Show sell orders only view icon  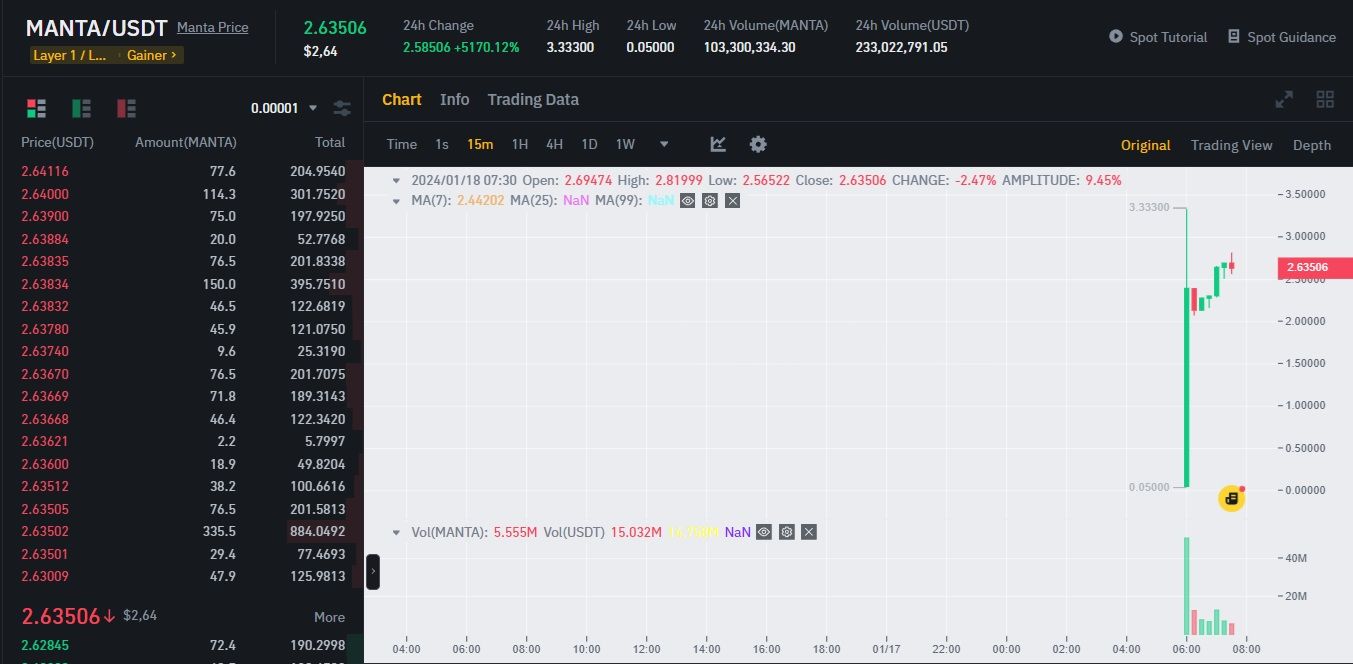[x=127, y=108]
